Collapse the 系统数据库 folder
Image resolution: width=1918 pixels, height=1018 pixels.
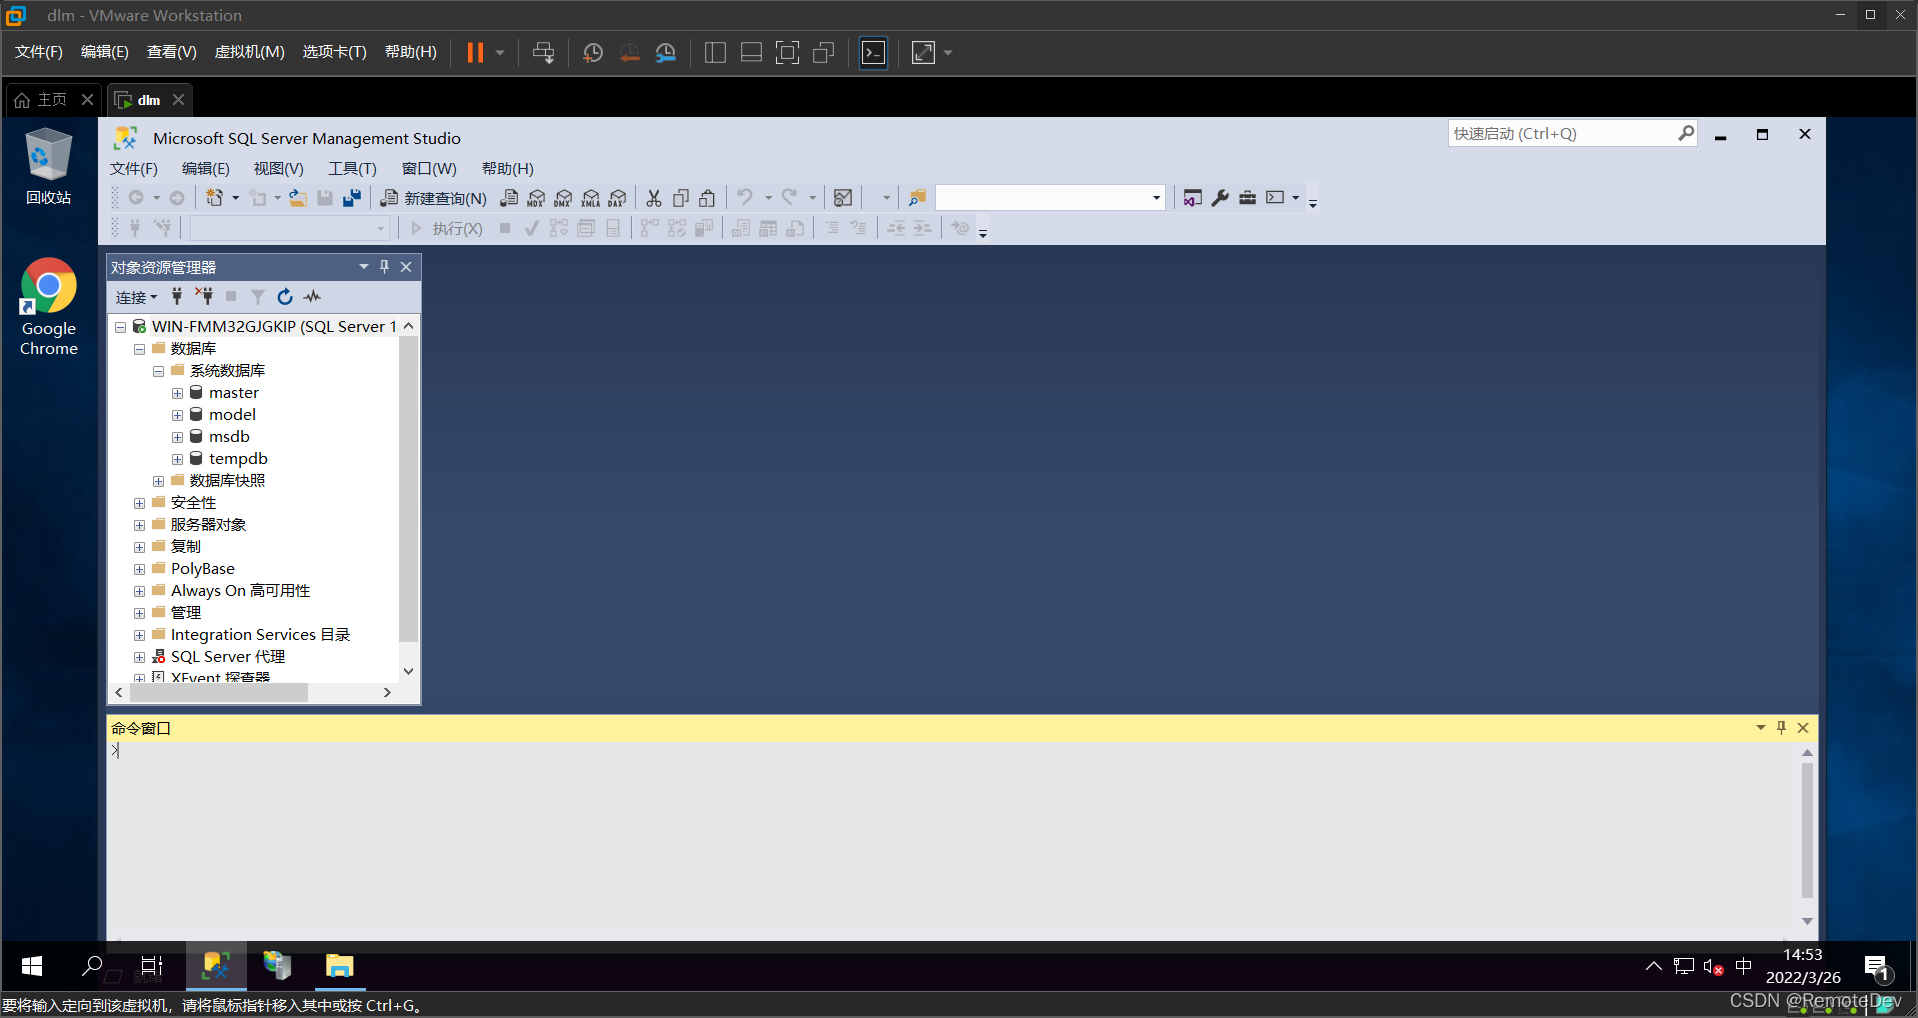(158, 371)
